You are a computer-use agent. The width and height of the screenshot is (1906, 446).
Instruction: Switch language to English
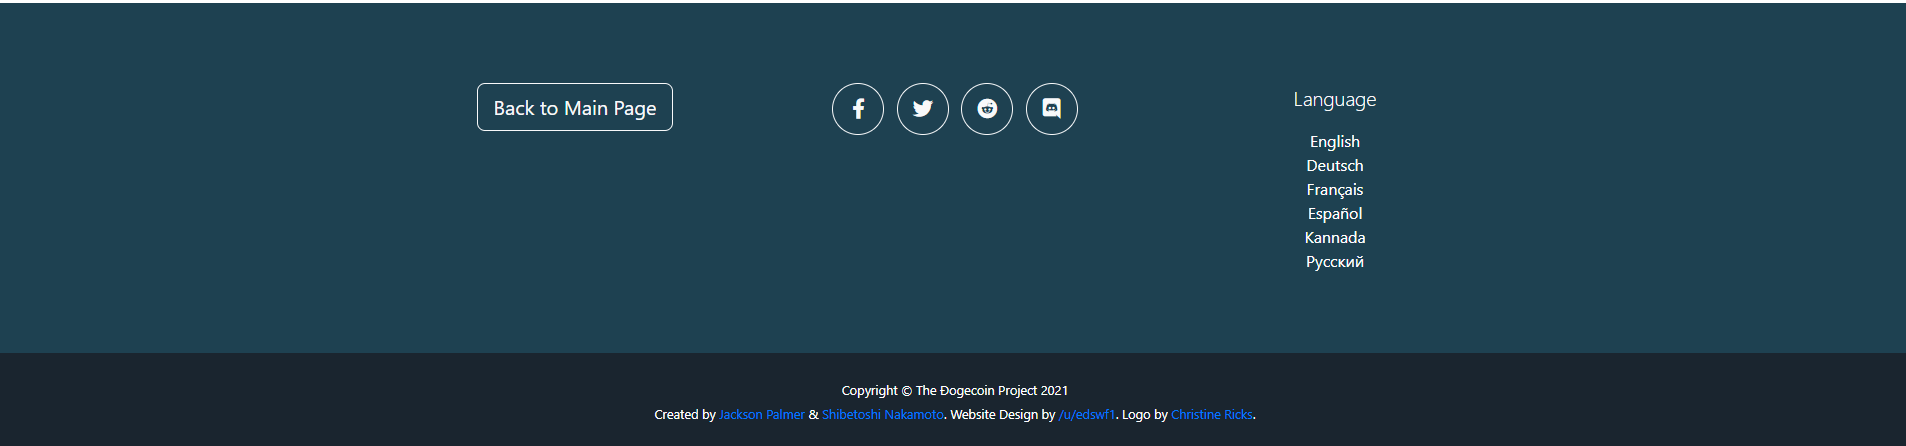(x=1335, y=142)
